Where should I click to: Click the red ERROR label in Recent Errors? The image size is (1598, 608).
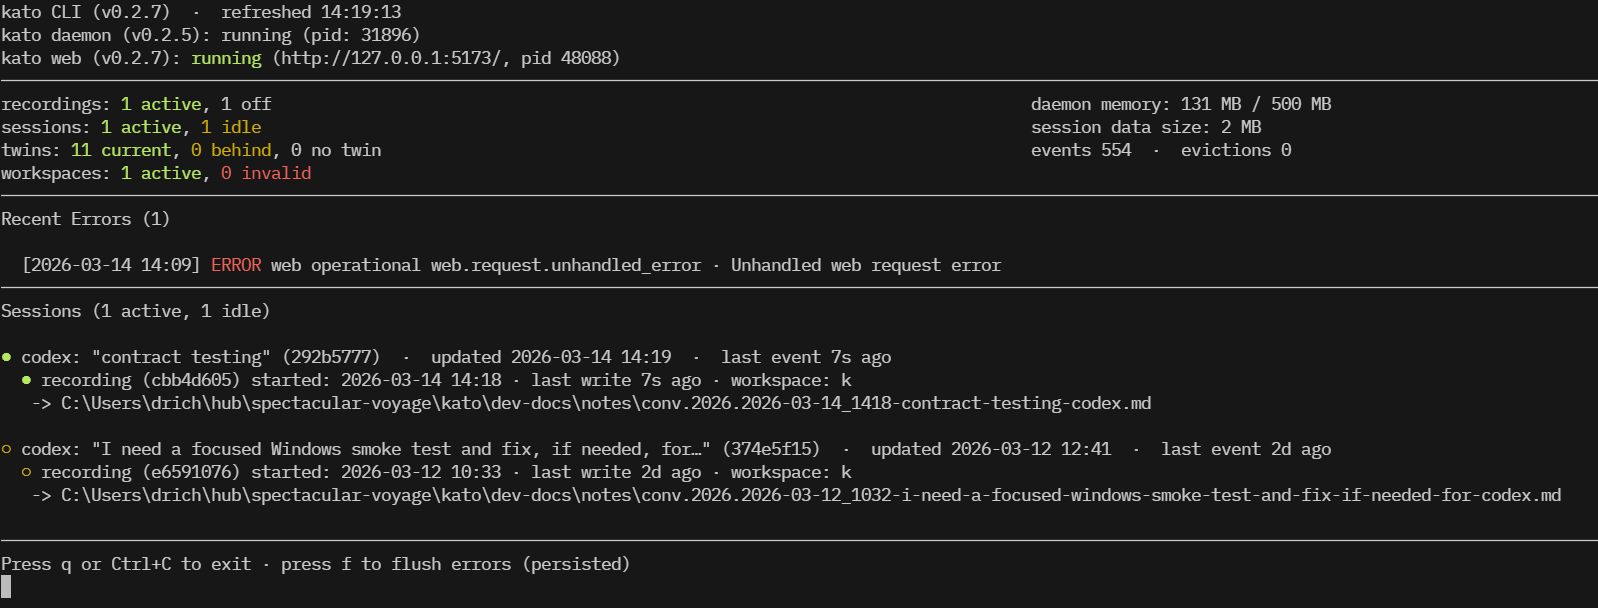click(236, 265)
